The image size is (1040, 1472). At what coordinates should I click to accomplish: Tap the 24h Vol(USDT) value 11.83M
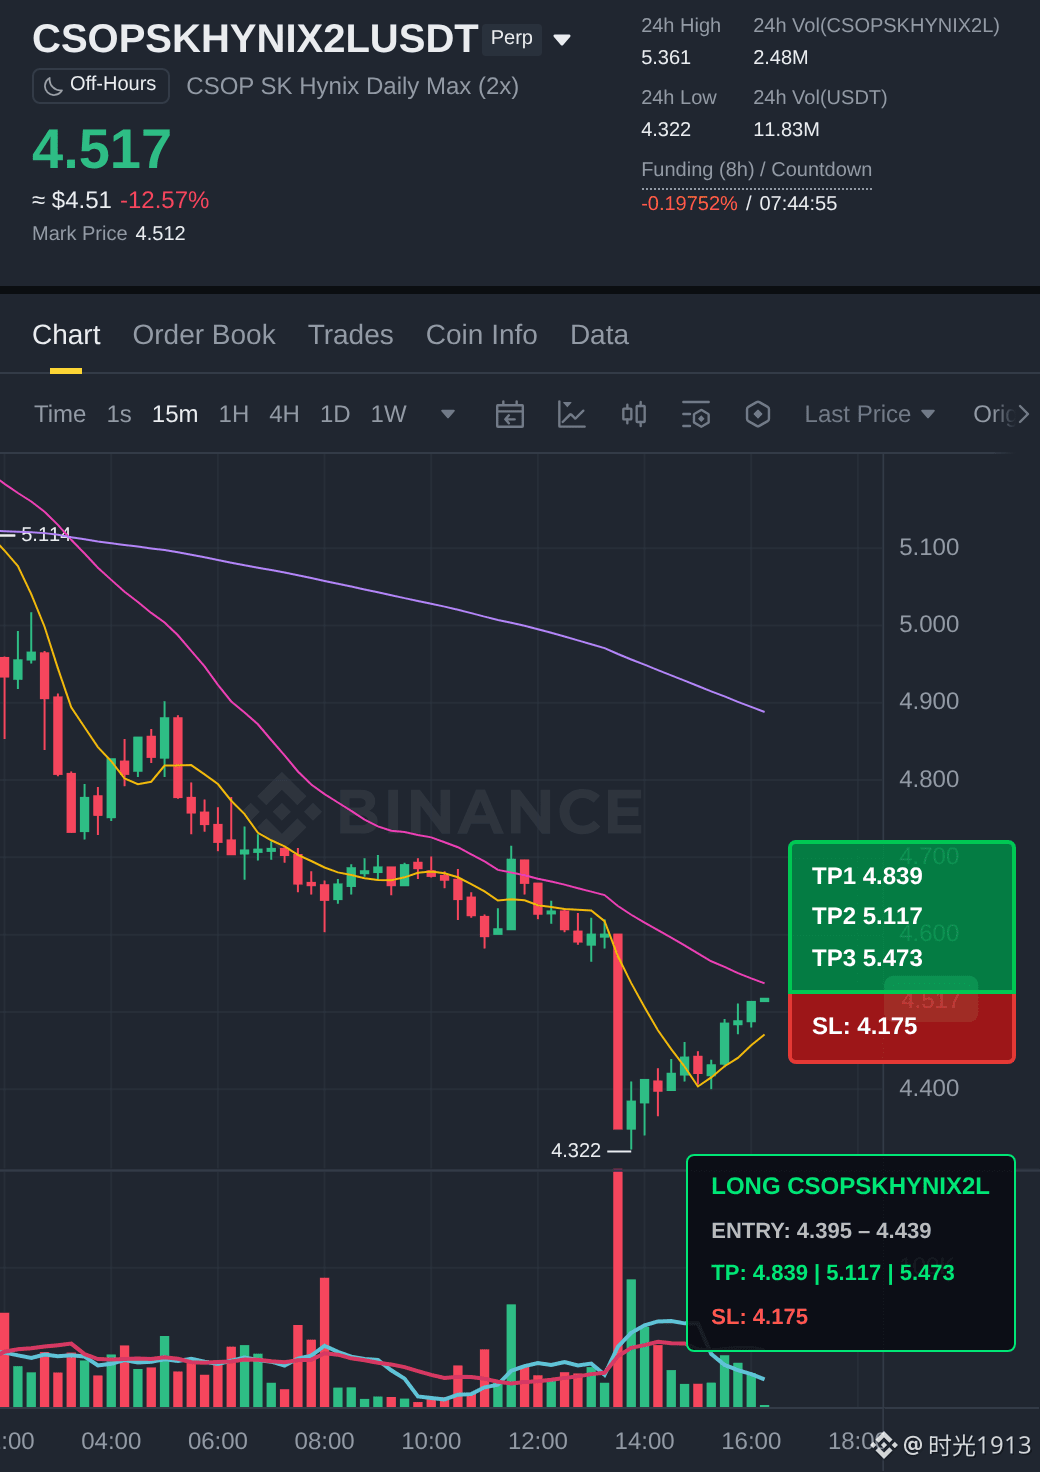click(x=786, y=129)
